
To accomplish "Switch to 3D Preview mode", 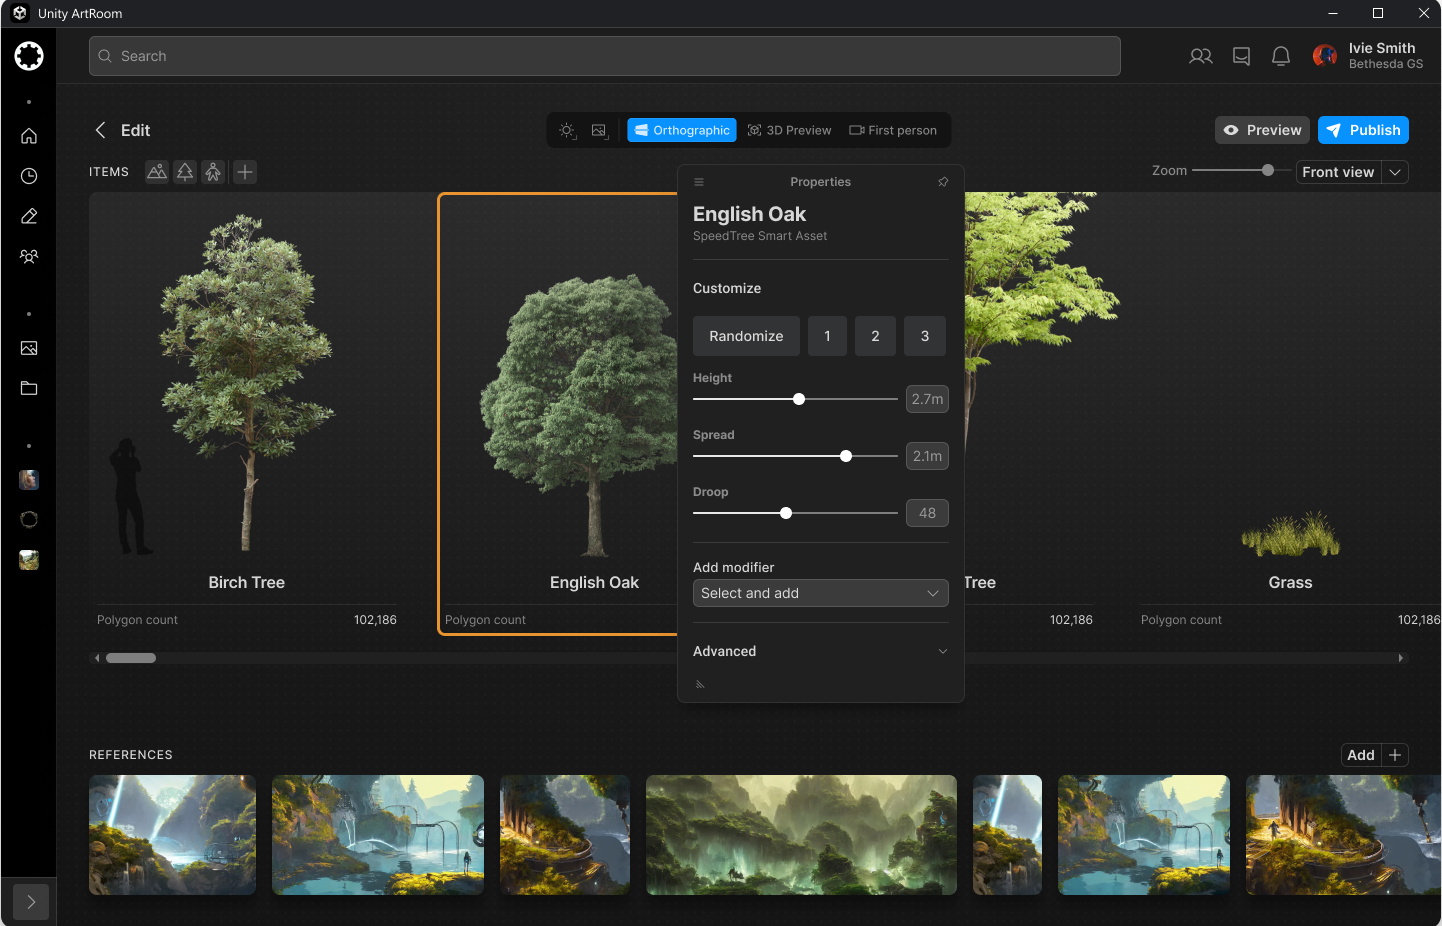I will [789, 131].
